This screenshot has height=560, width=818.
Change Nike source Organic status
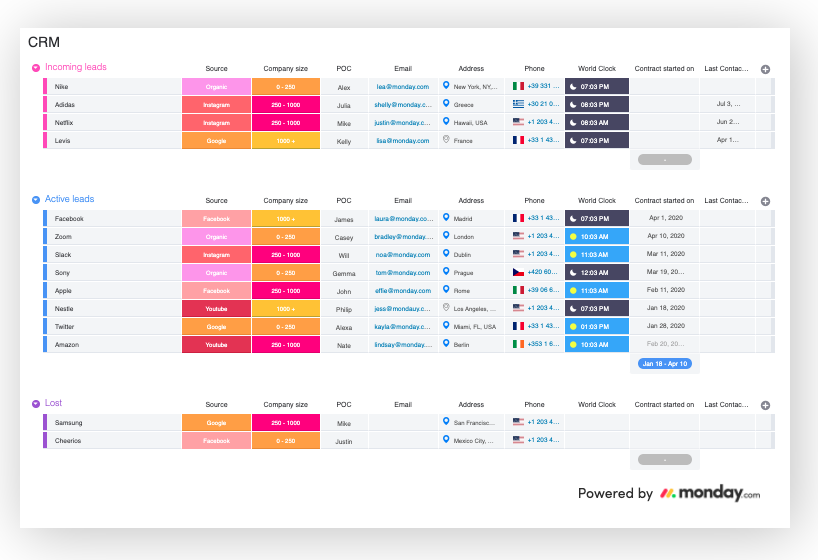click(x=216, y=87)
